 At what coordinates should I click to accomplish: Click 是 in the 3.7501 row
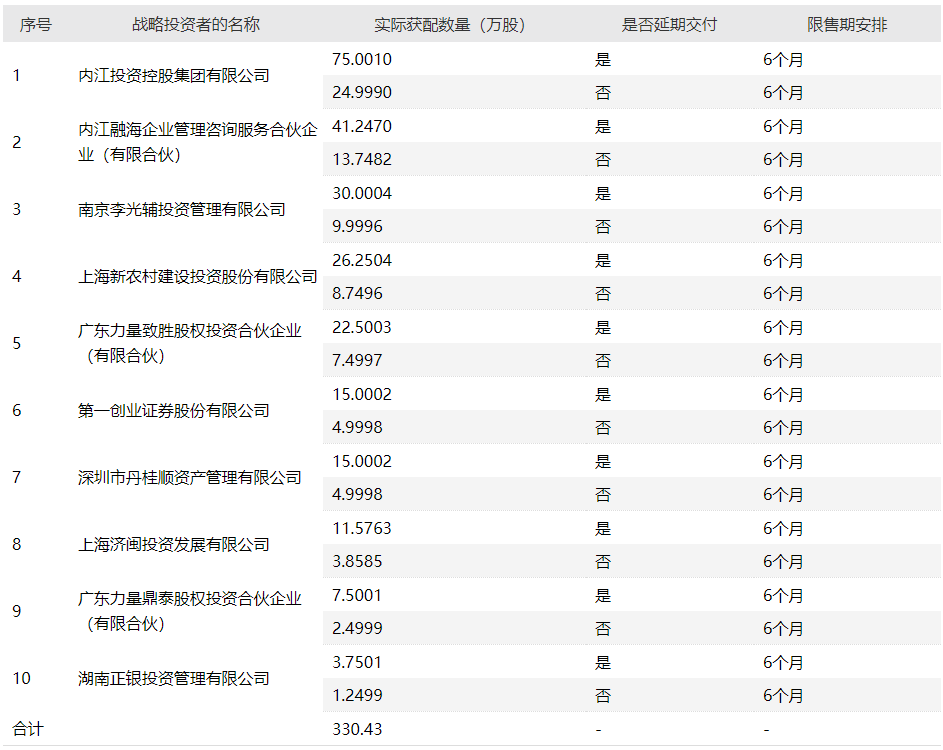coord(603,662)
